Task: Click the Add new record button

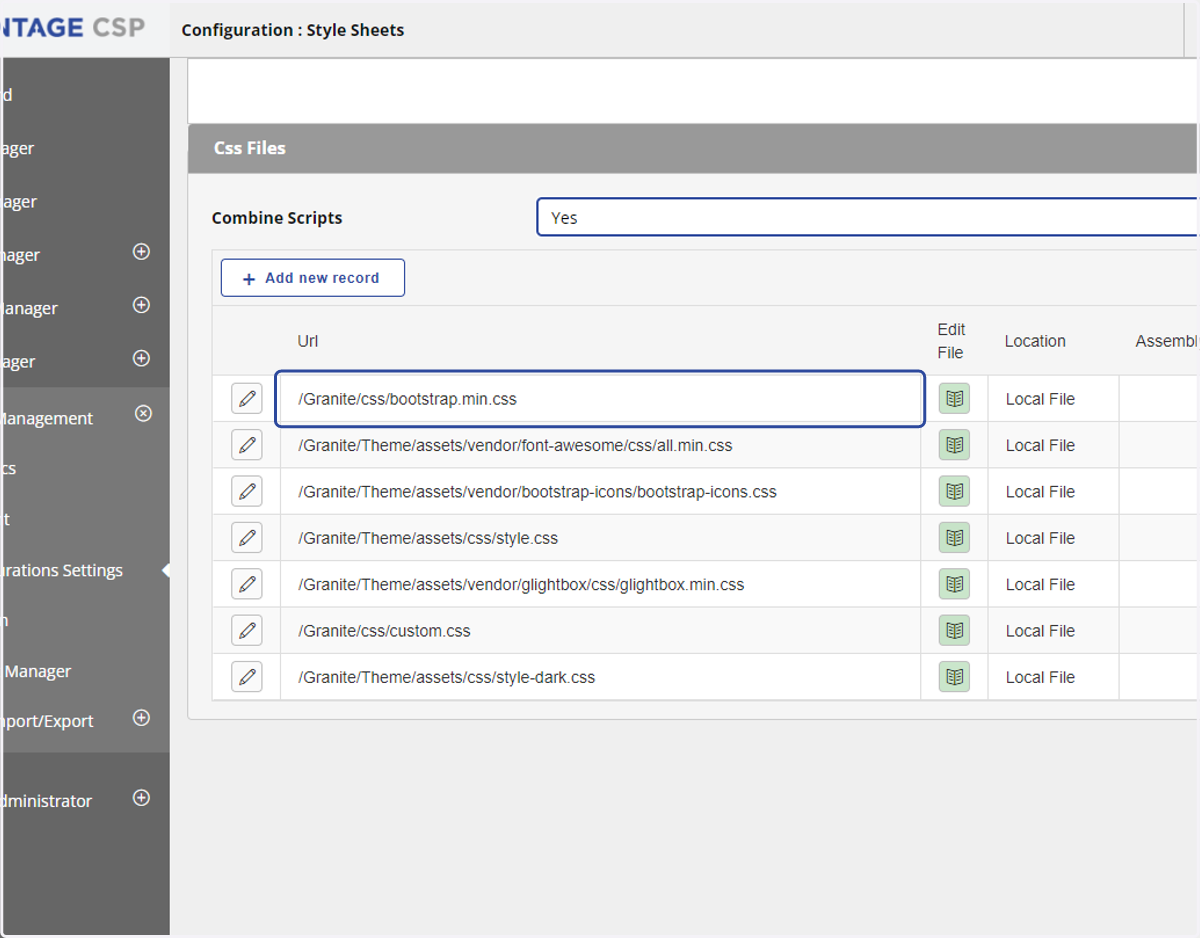Action: [x=313, y=278]
